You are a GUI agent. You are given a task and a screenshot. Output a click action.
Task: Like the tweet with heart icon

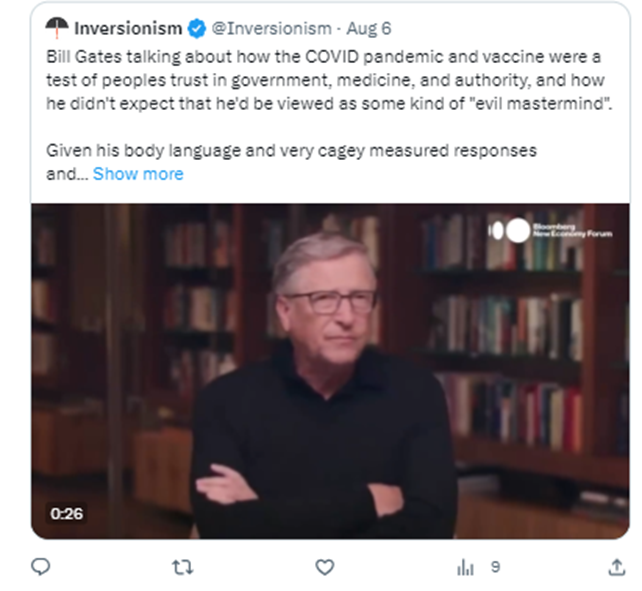325,567
